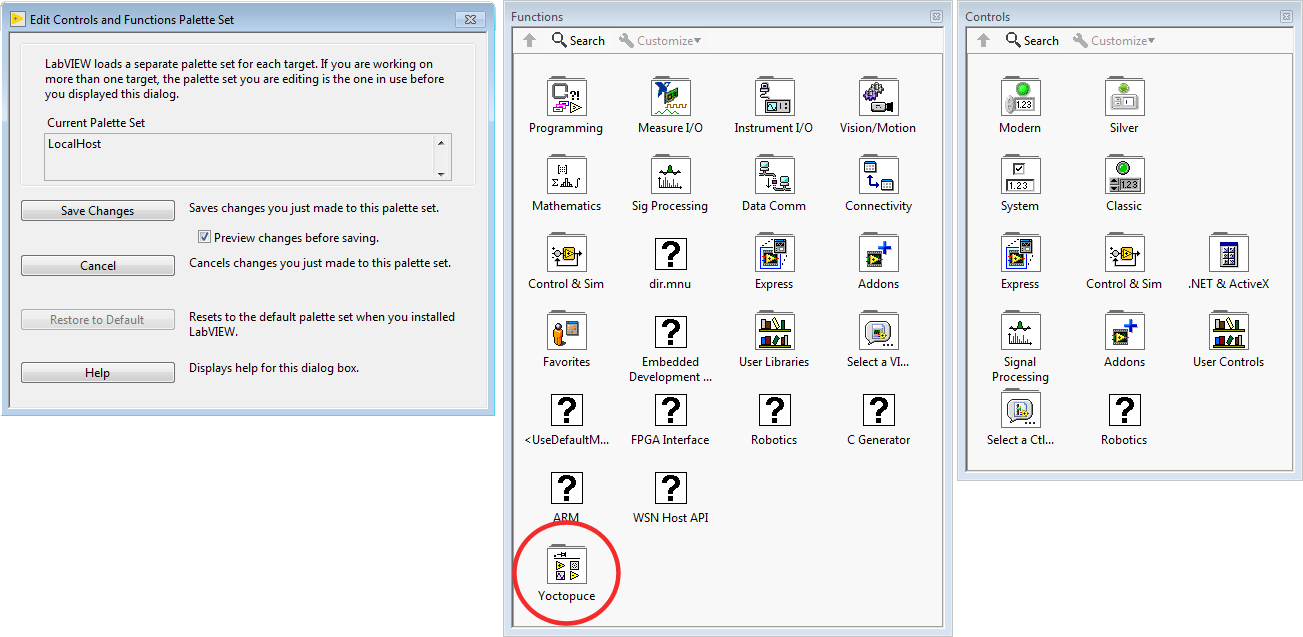Click Search in the Functions palette
The height and width of the screenshot is (637, 1303).
pyautogui.click(x=578, y=41)
